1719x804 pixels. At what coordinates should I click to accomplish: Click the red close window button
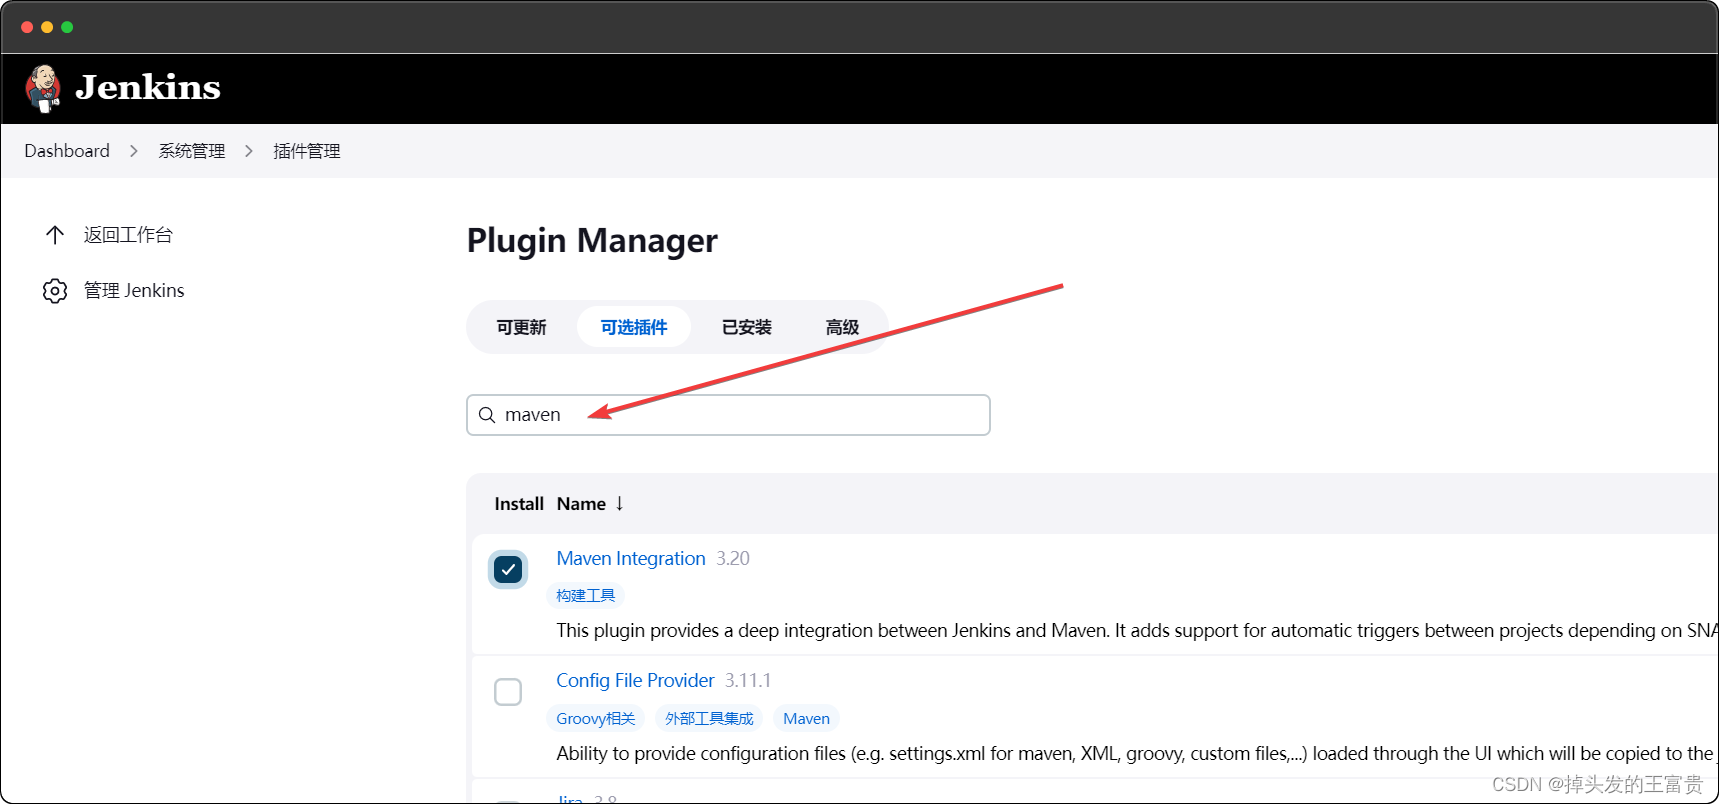click(x=27, y=27)
